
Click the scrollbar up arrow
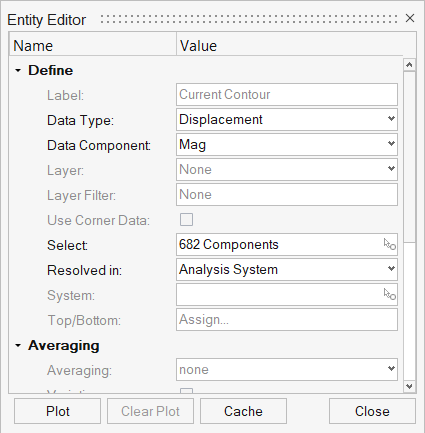409,65
